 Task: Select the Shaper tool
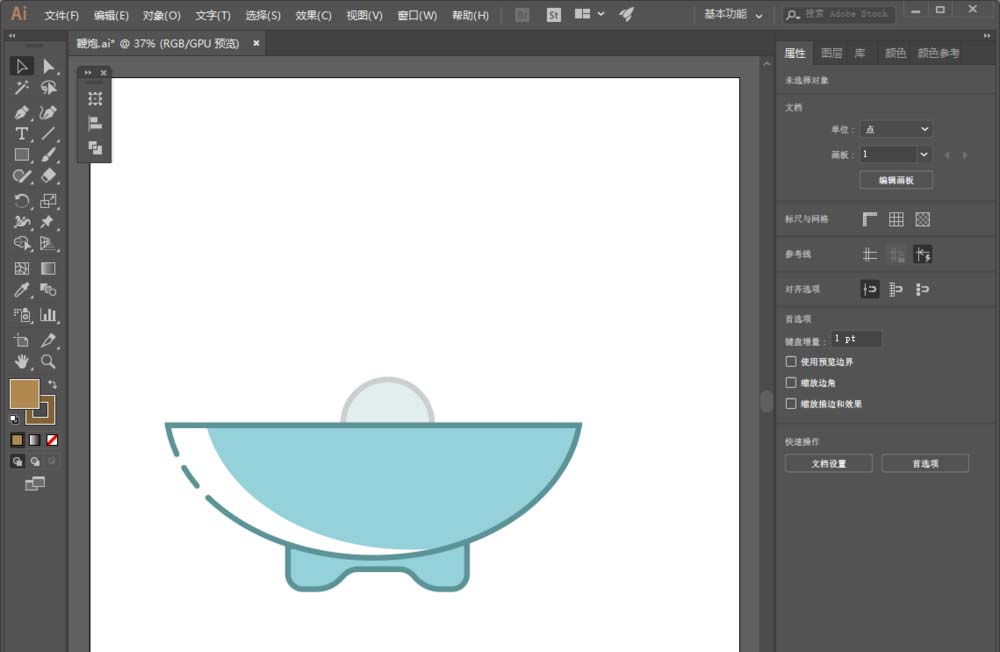pos(21,176)
